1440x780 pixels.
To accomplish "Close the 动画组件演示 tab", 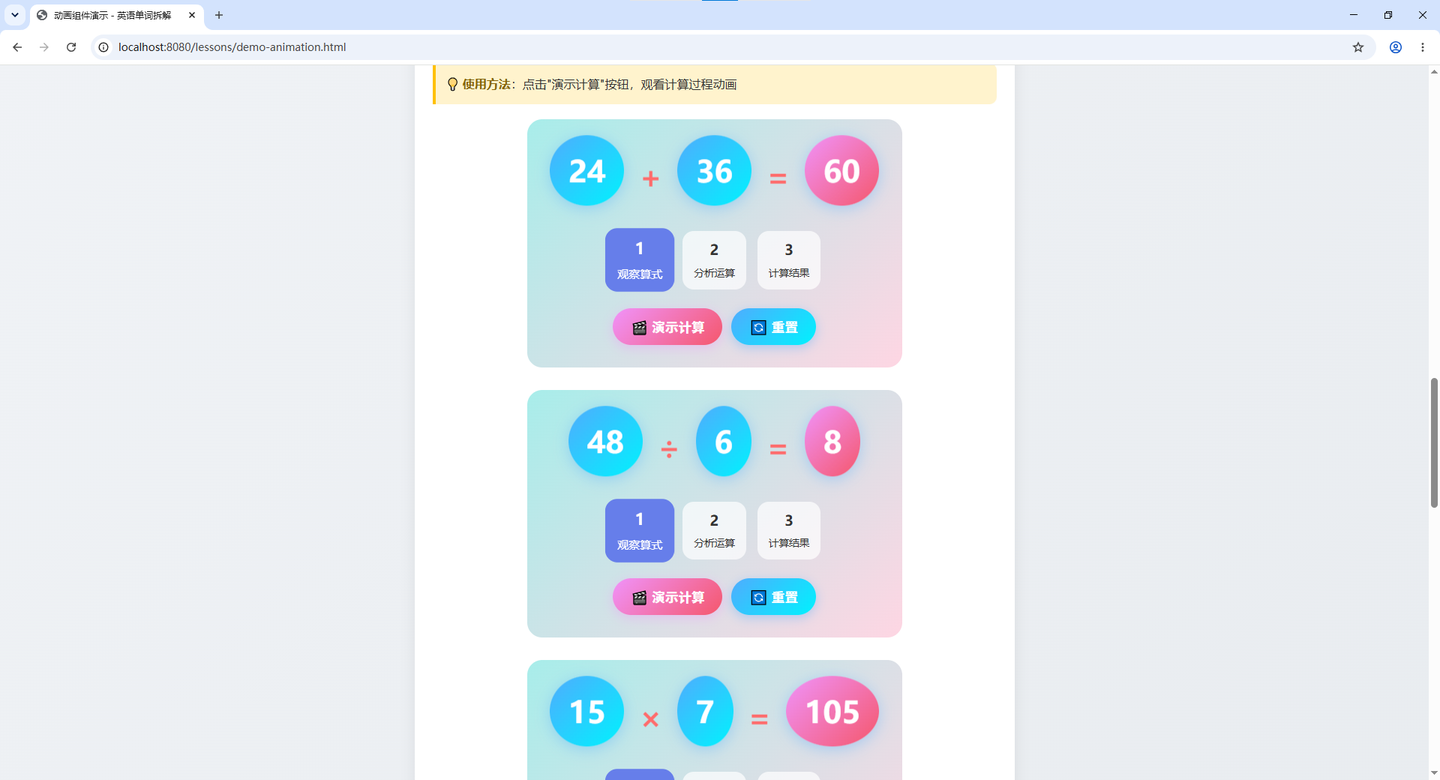I will (x=192, y=15).
